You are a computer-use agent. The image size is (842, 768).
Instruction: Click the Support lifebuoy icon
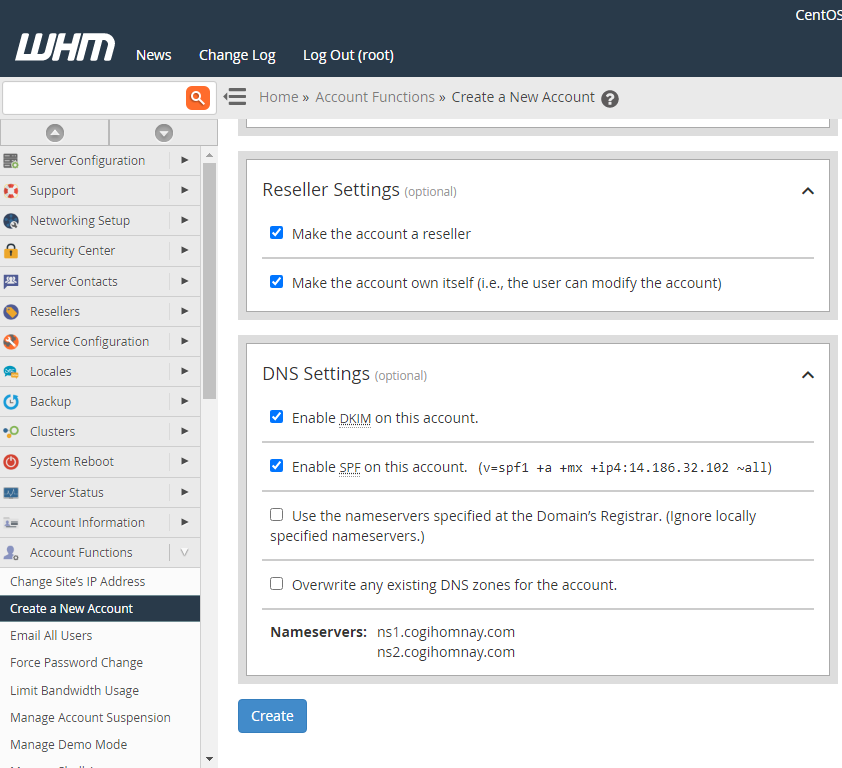(11, 191)
